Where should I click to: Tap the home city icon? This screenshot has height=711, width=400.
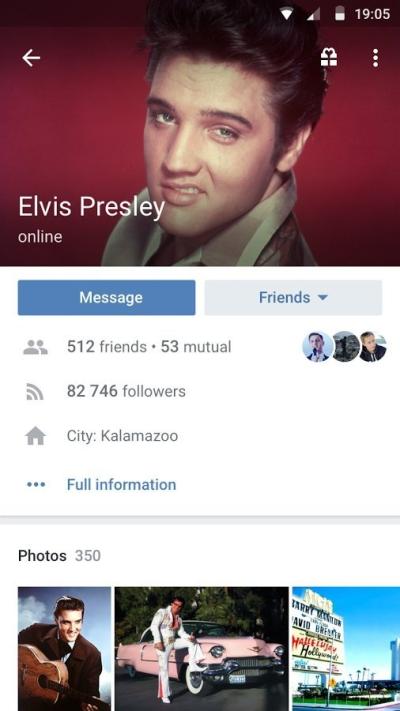tap(35, 436)
